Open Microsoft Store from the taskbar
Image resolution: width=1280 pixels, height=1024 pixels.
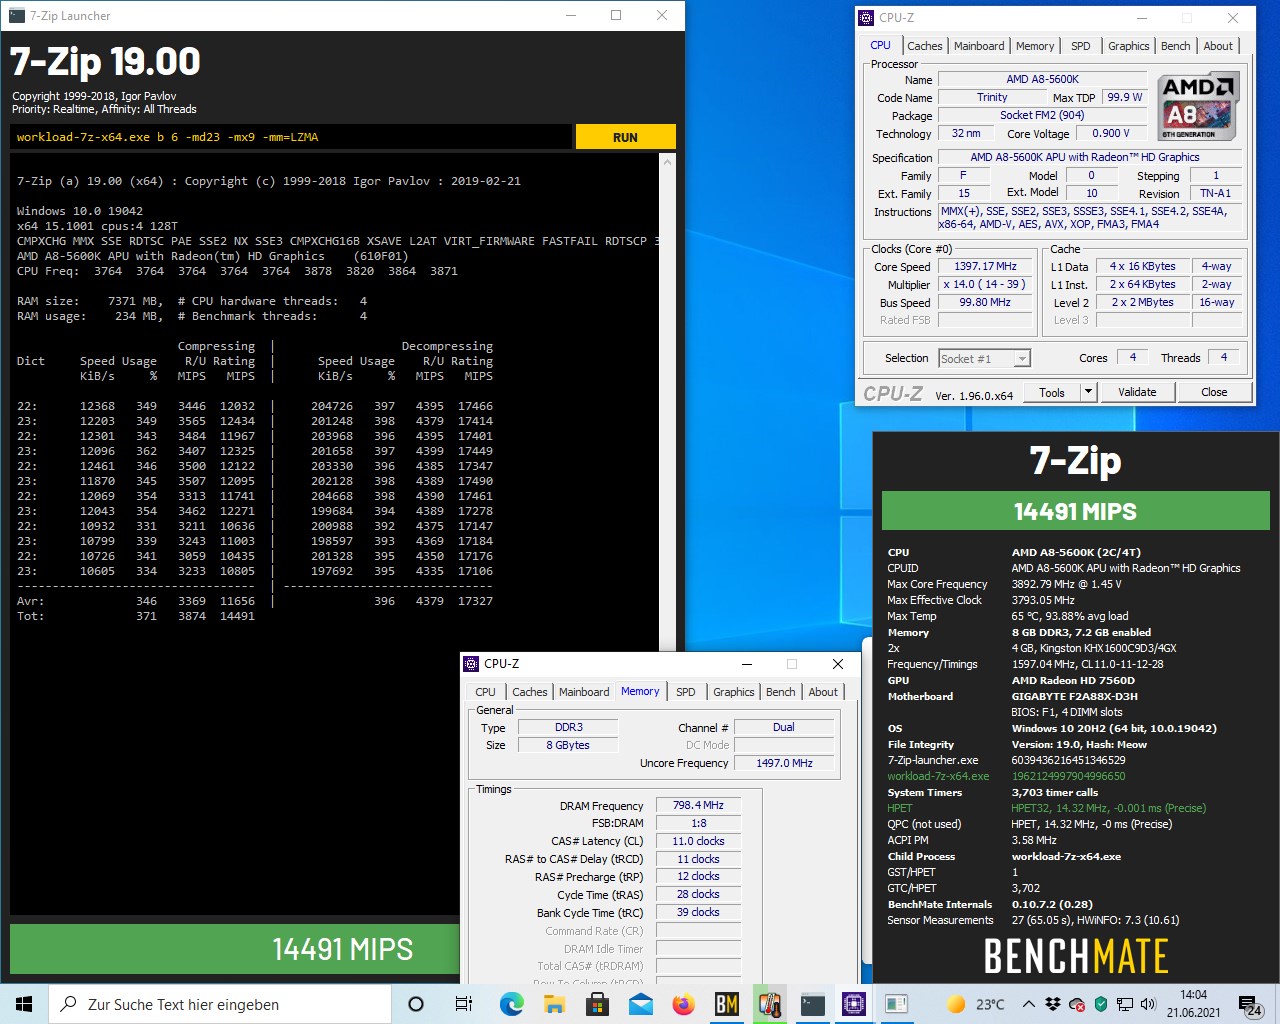tap(598, 1004)
